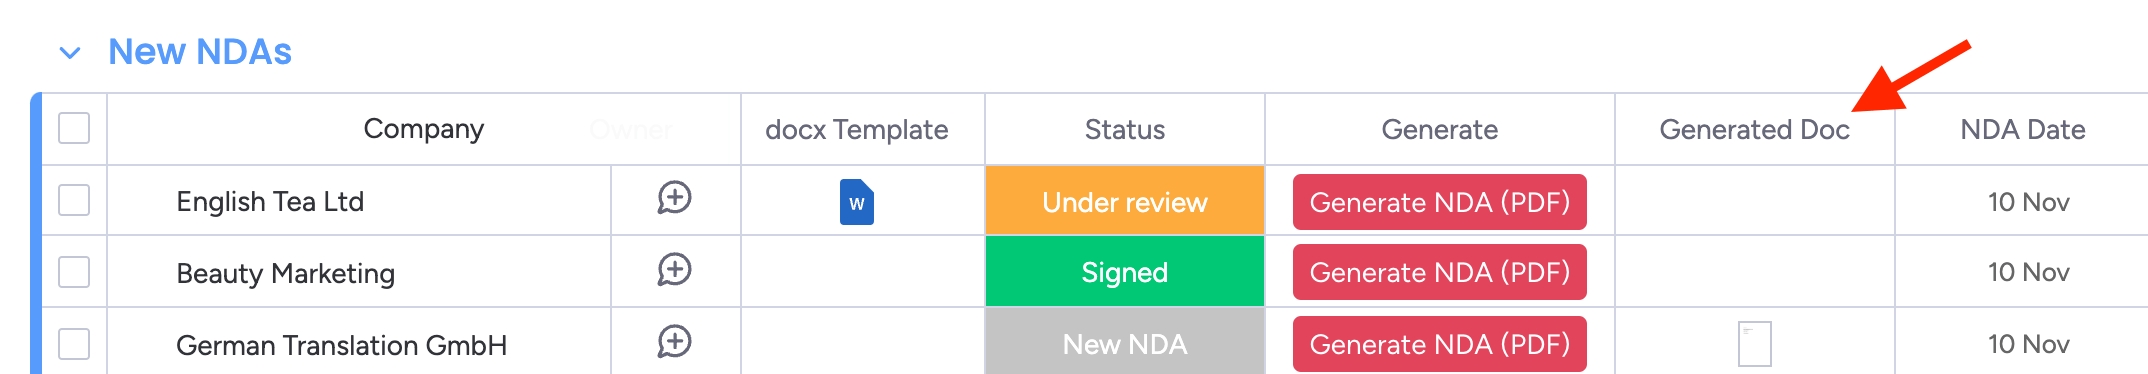Generate NDA PDF for English Tea Ltd

1440,202
